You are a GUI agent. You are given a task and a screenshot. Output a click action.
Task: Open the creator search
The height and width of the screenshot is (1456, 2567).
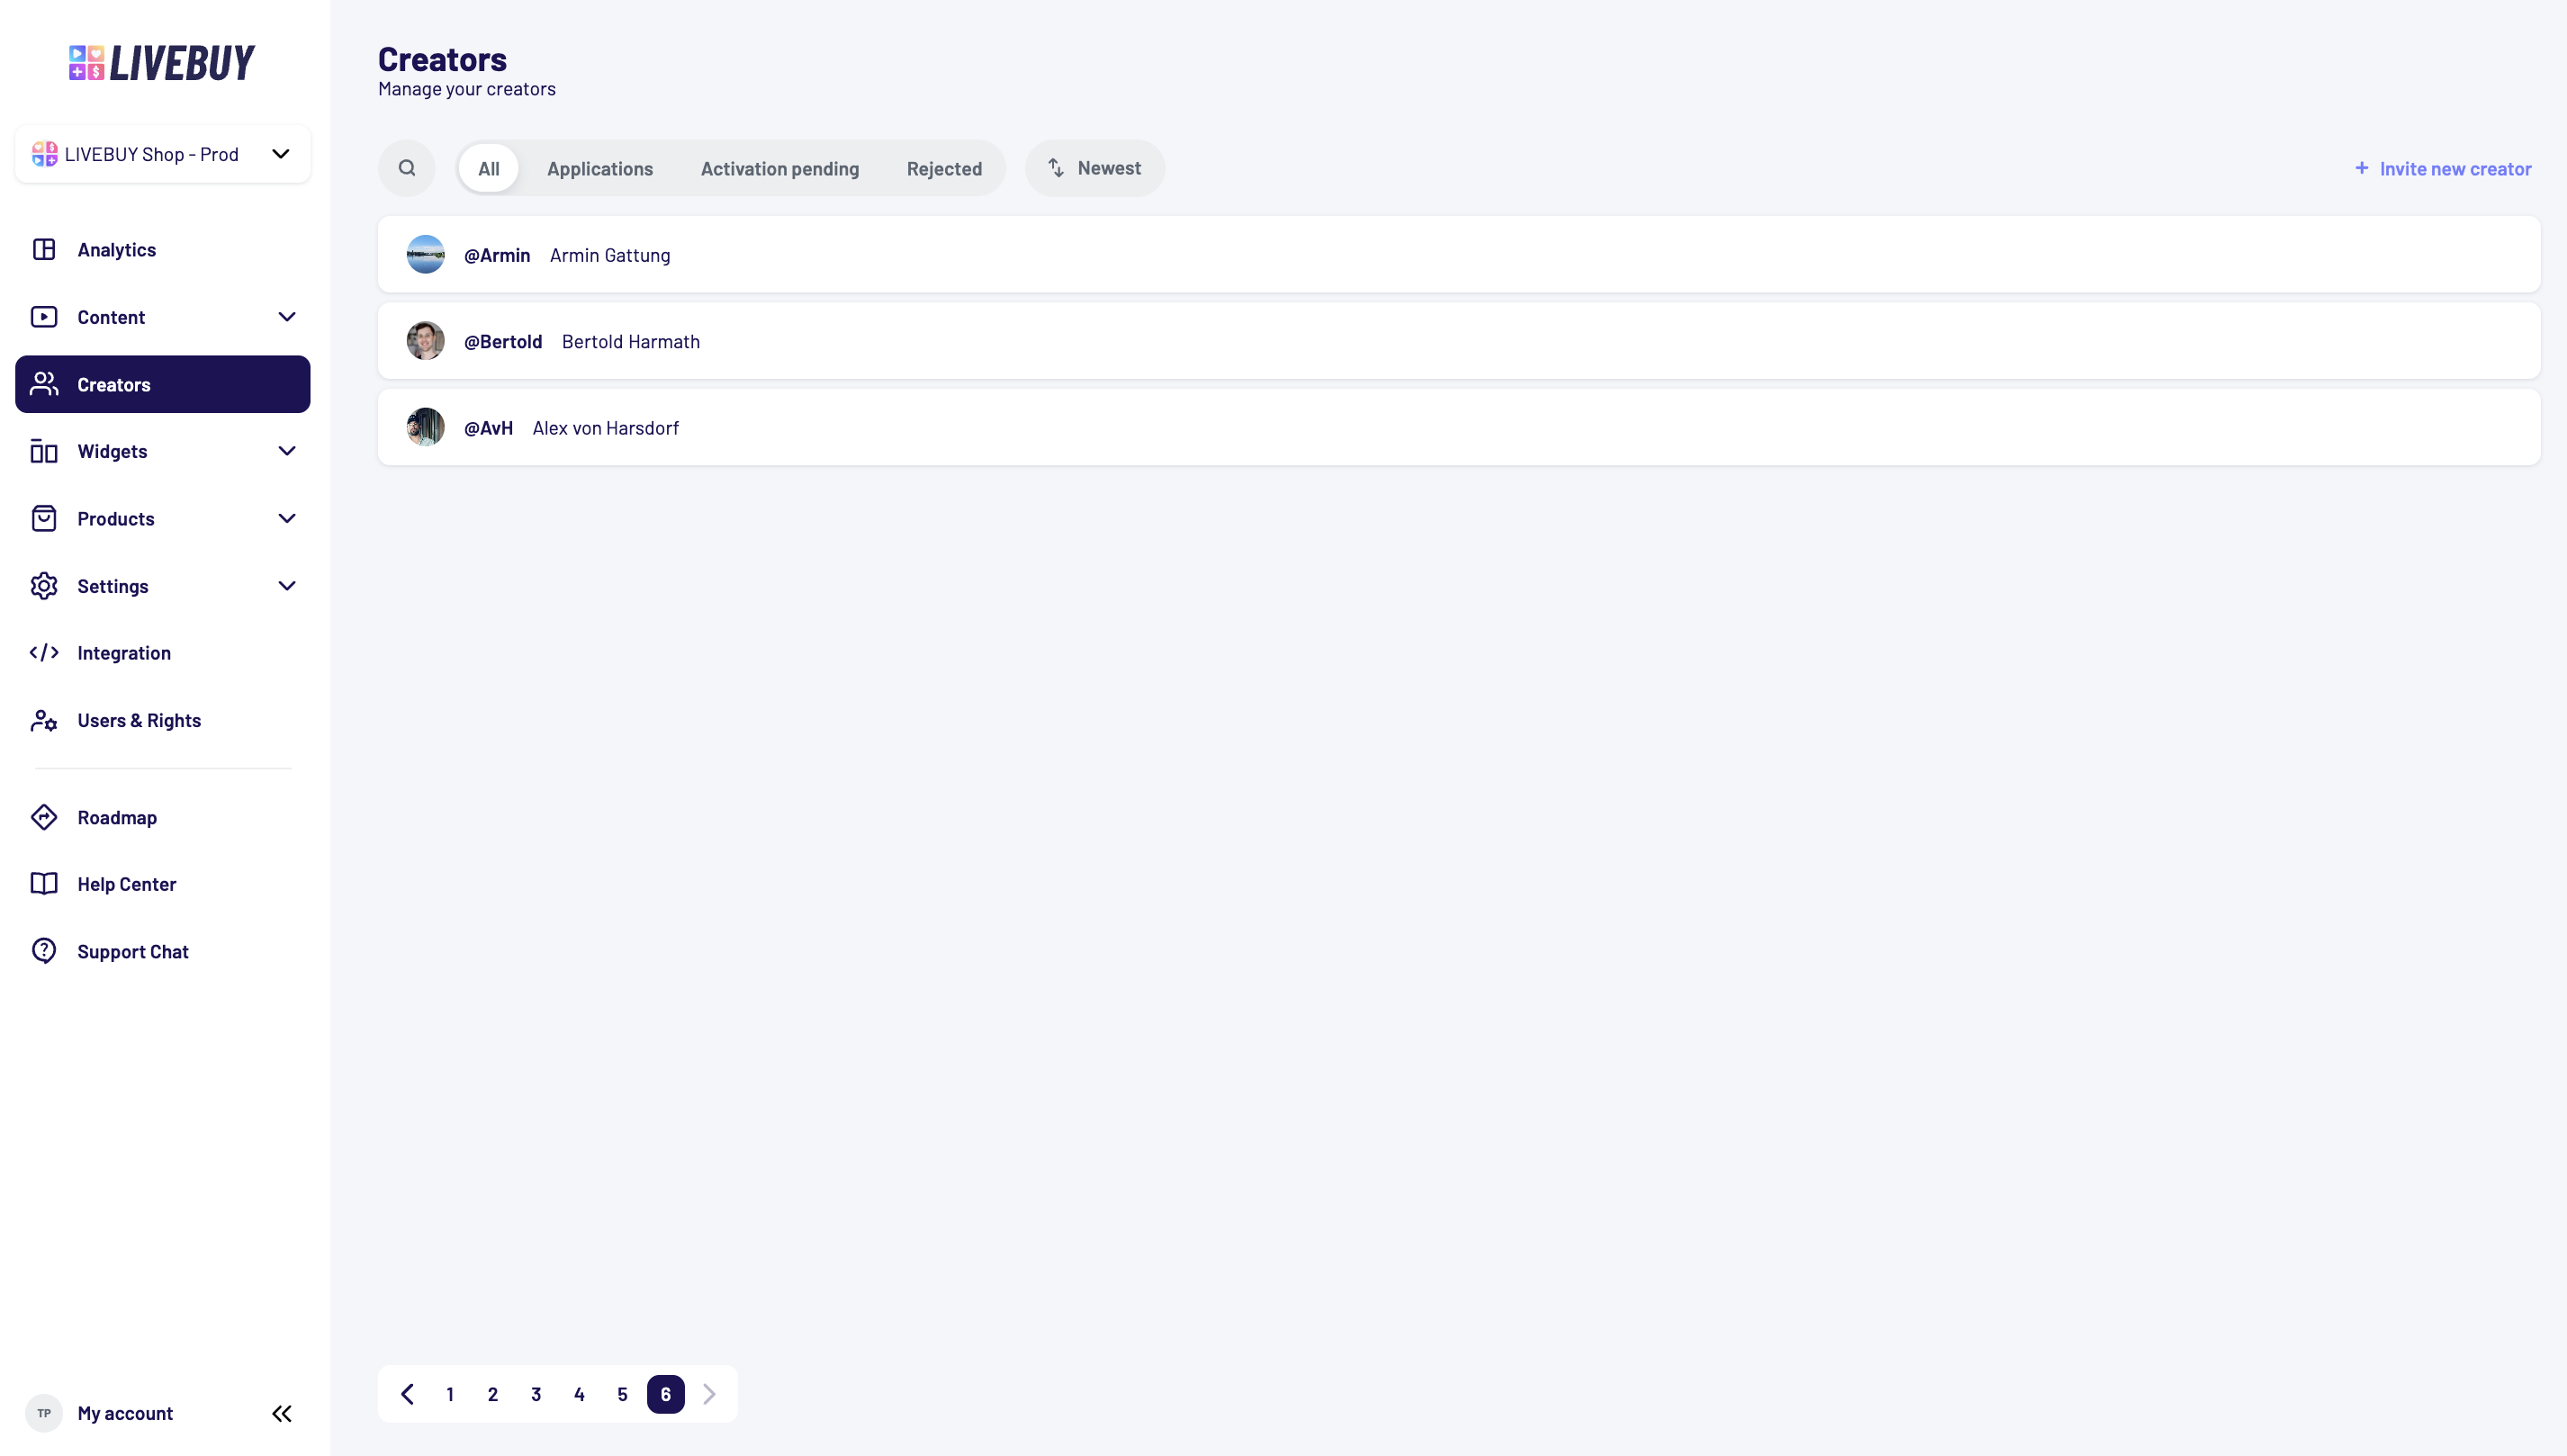tap(407, 168)
